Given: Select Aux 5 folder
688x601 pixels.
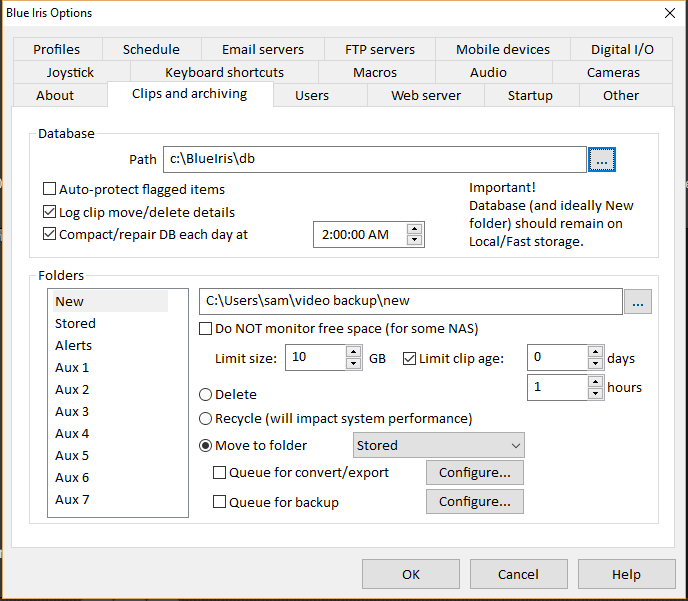Looking at the screenshot, I should [72, 455].
